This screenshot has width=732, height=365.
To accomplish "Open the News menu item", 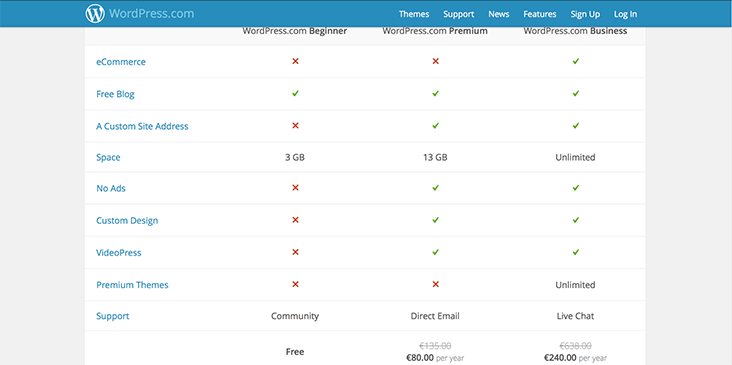I will [x=499, y=14].
